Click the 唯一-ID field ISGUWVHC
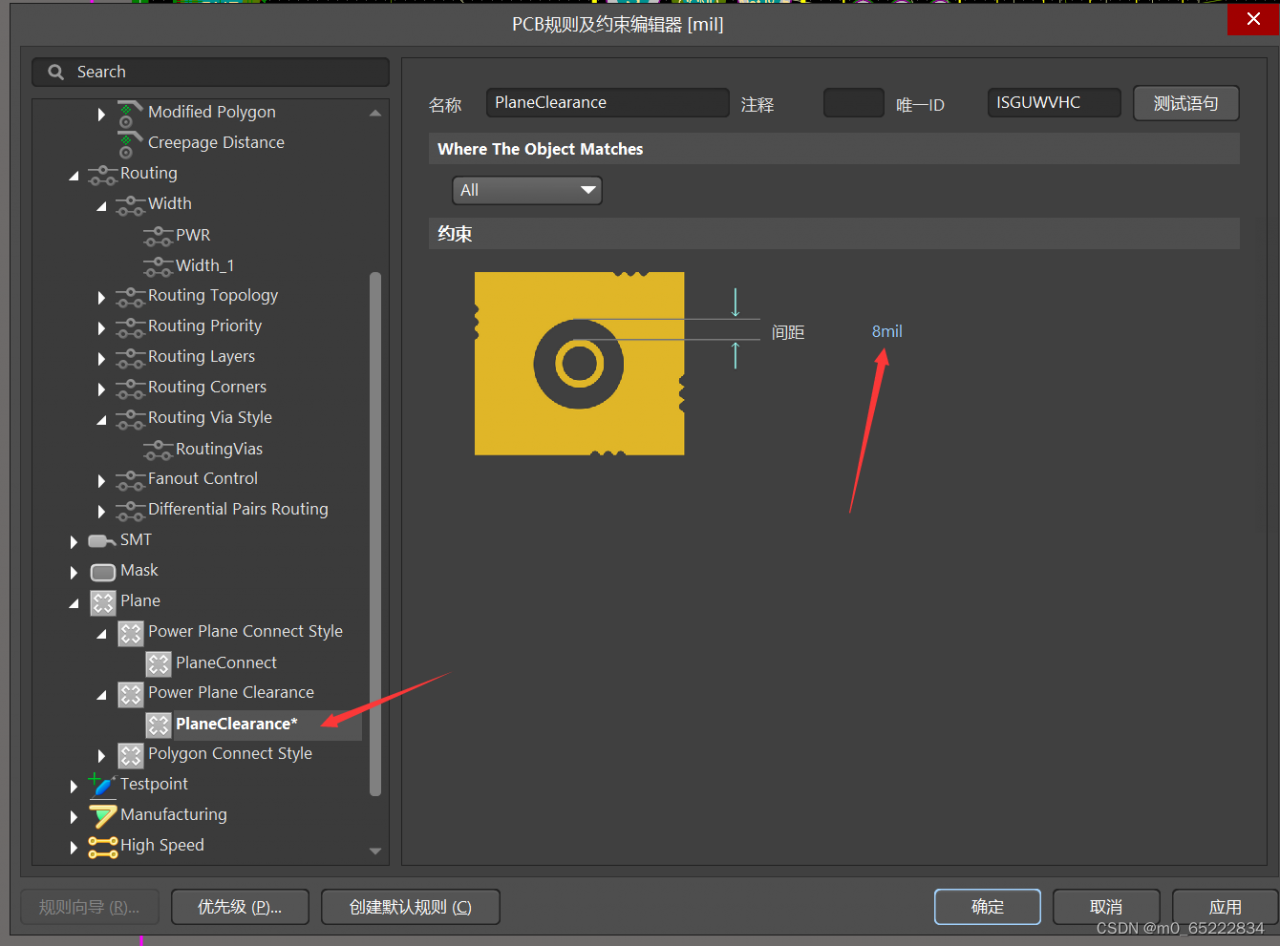 coord(1054,103)
